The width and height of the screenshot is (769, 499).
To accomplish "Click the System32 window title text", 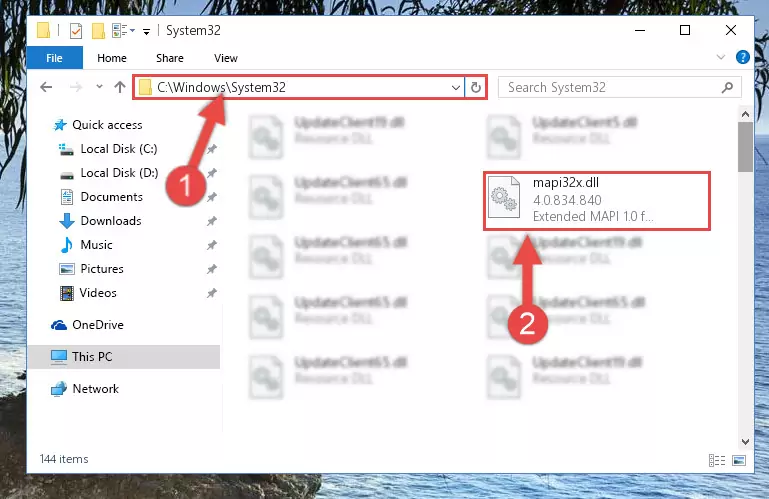I will pyautogui.click(x=193, y=30).
